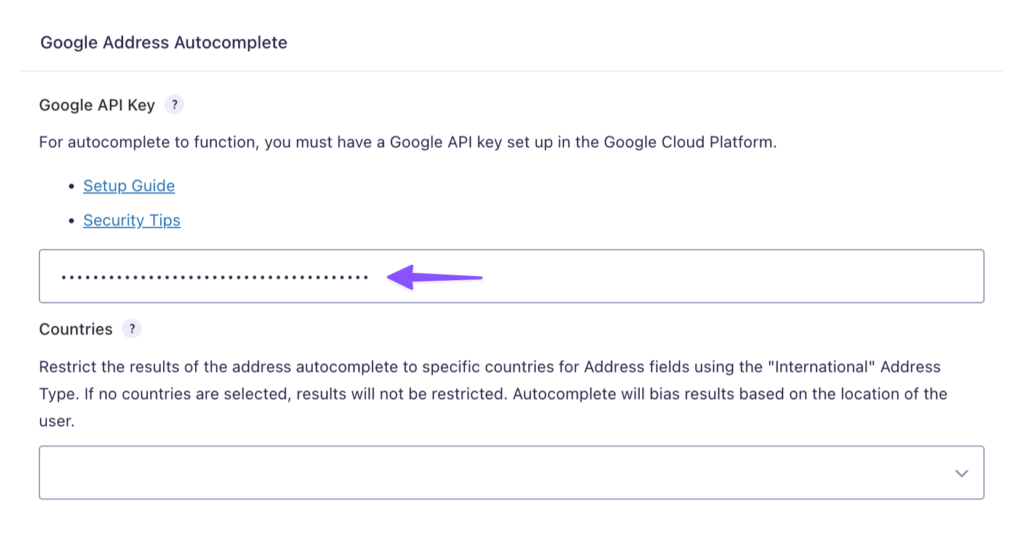The image size is (1024, 540).
Task: Click the purple arrow pointing at the key
Action: 435,277
